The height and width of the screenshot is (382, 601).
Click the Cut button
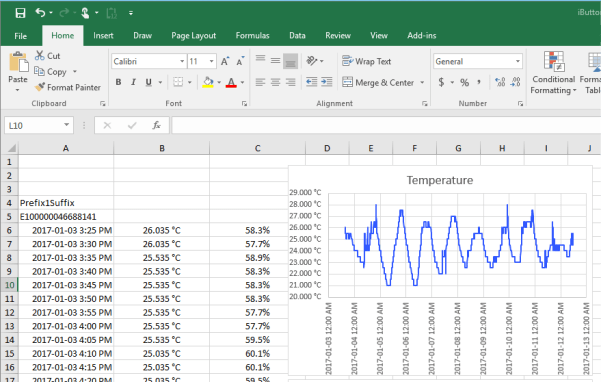[48, 56]
